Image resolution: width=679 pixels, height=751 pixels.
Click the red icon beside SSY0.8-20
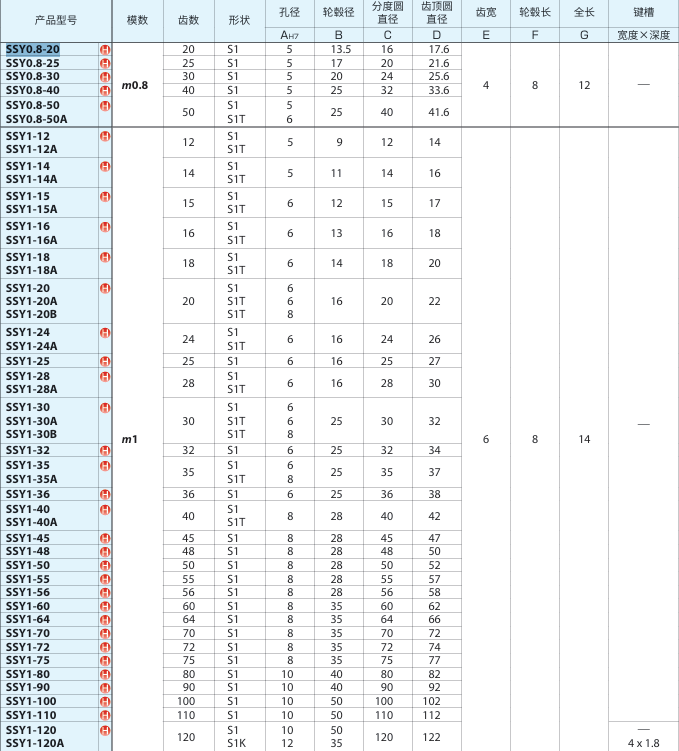[105, 50]
